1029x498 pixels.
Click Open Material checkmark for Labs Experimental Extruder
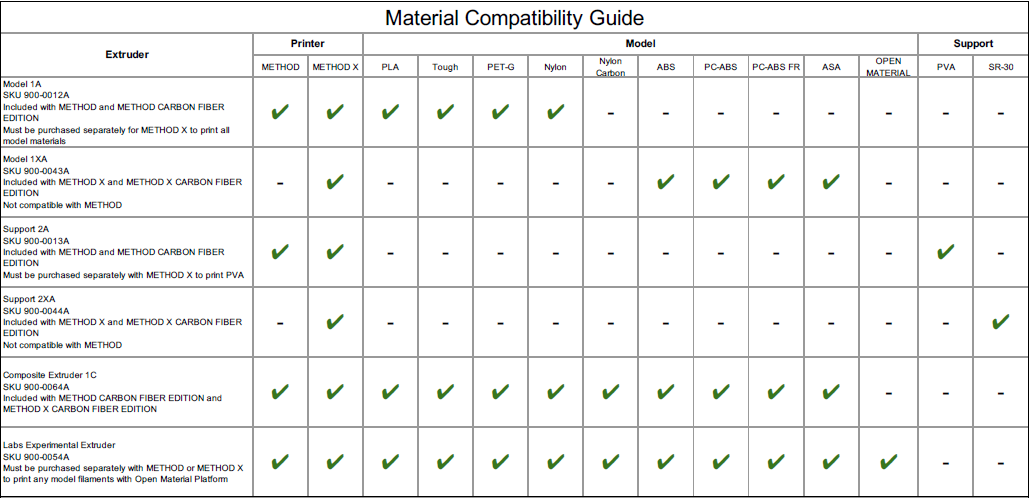pyautogui.click(x=888, y=462)
